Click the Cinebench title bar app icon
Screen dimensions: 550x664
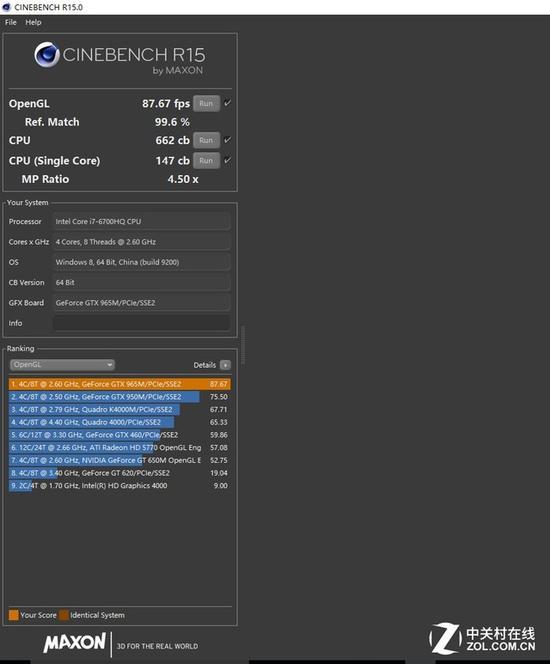6,7
